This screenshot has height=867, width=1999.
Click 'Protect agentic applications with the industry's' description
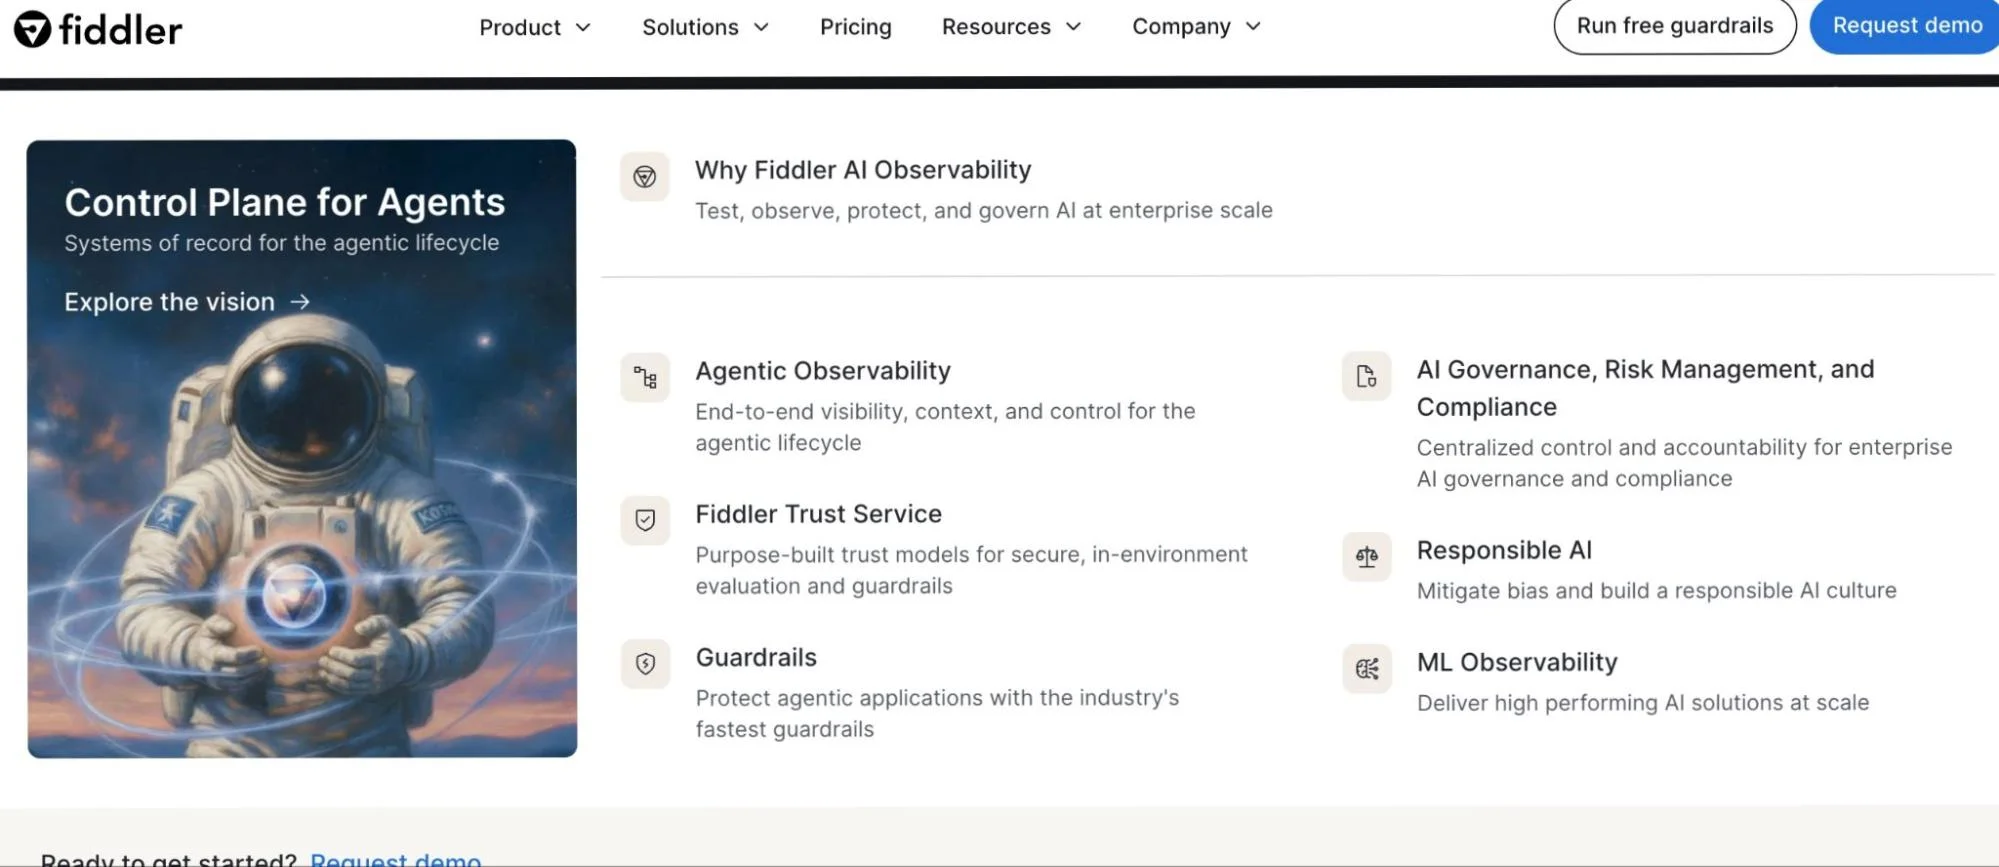point(937,713)
